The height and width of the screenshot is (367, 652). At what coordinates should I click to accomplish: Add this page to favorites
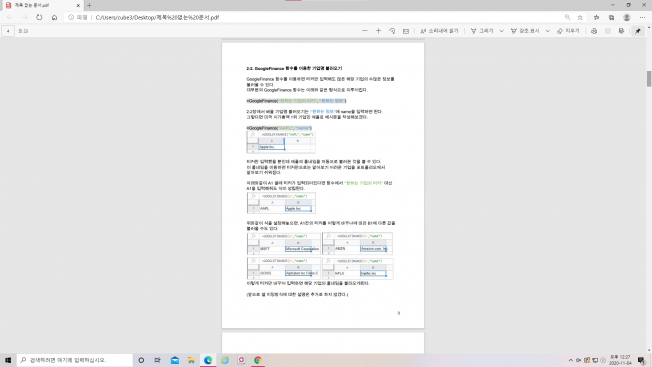[x=580, y=17]
